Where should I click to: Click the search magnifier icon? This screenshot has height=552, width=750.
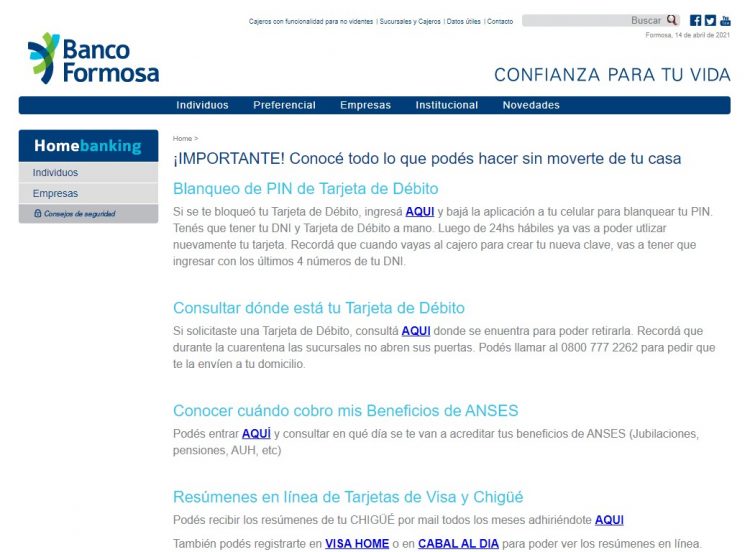pos(672,20)
